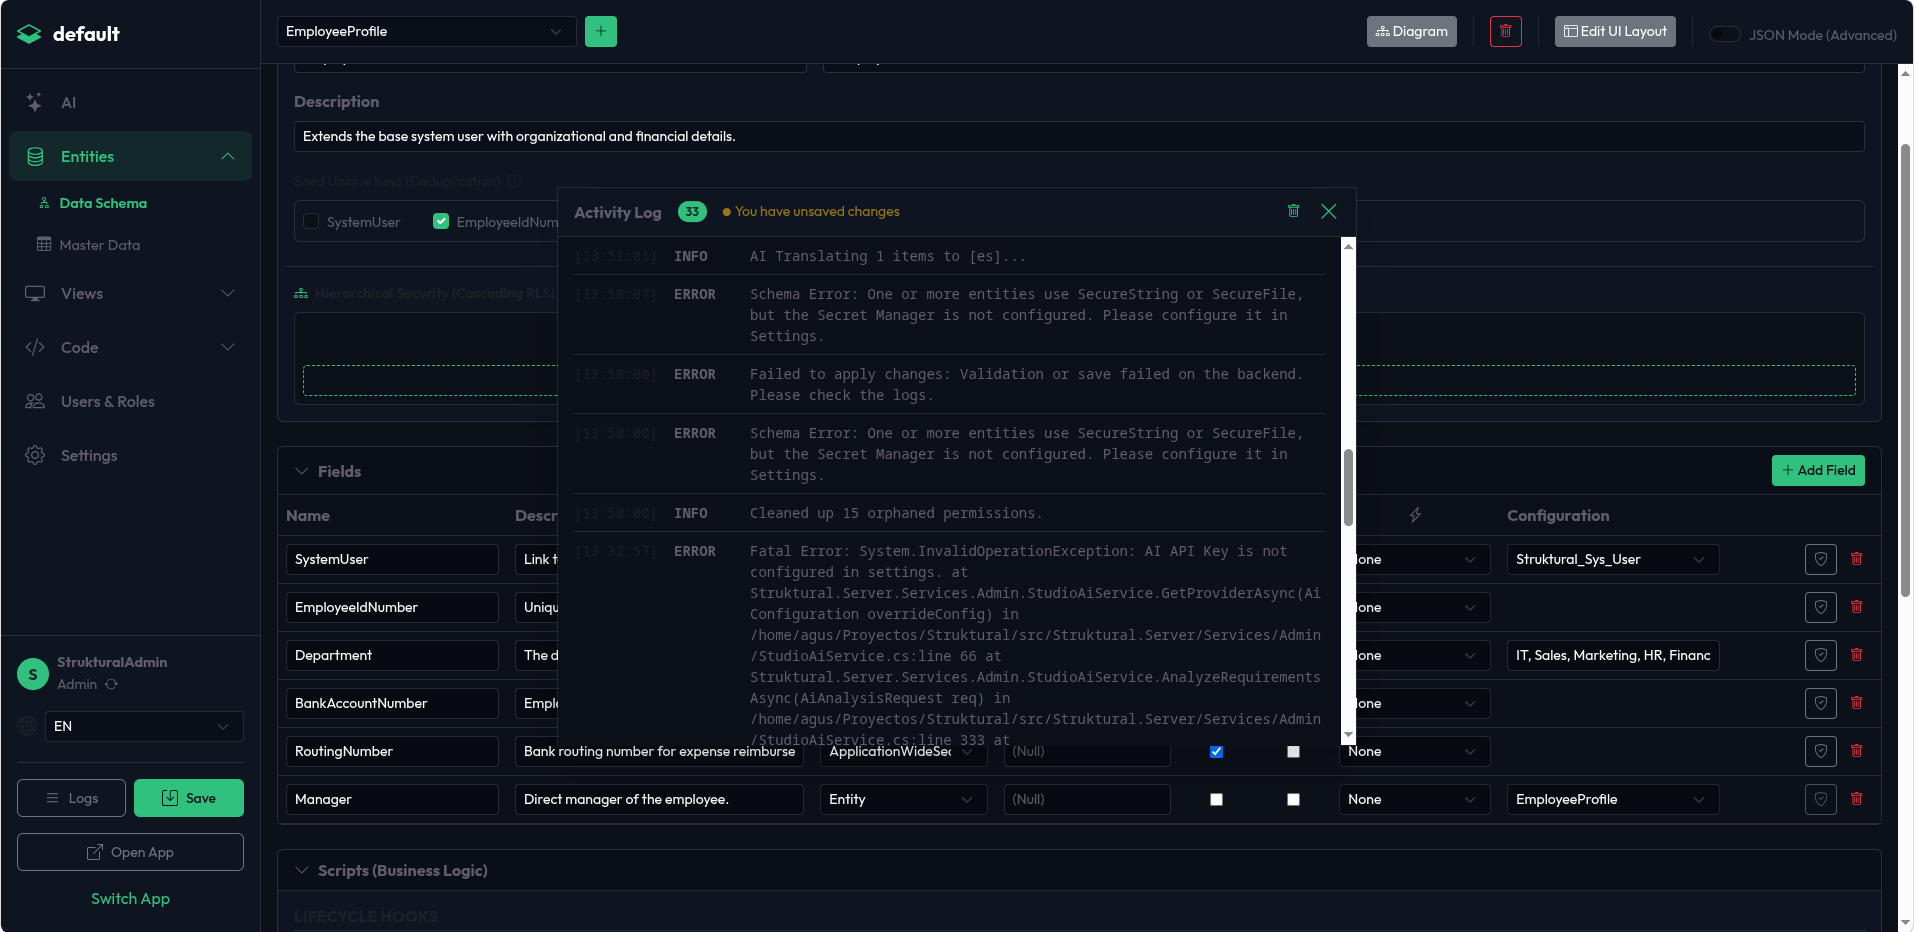Image resolution: width=1917 pixels, height=932 pixels.
Task: Open EmployeeProfile configuration dropdown in Manager row
Action: 1613,799
